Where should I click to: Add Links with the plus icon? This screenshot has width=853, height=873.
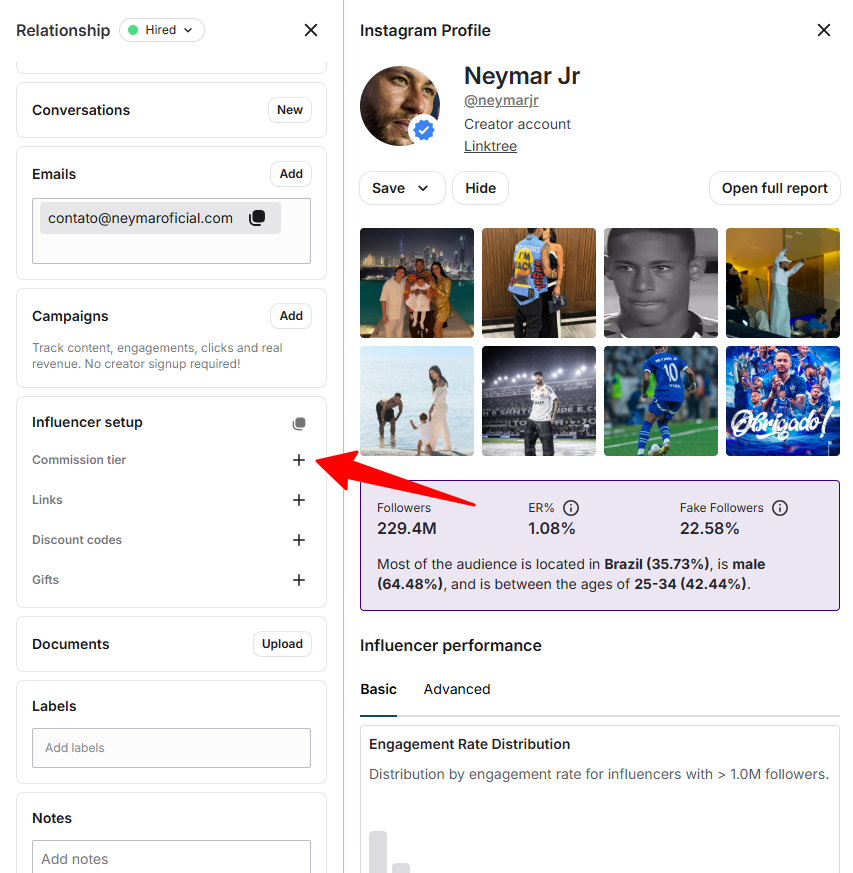[299, 500]
